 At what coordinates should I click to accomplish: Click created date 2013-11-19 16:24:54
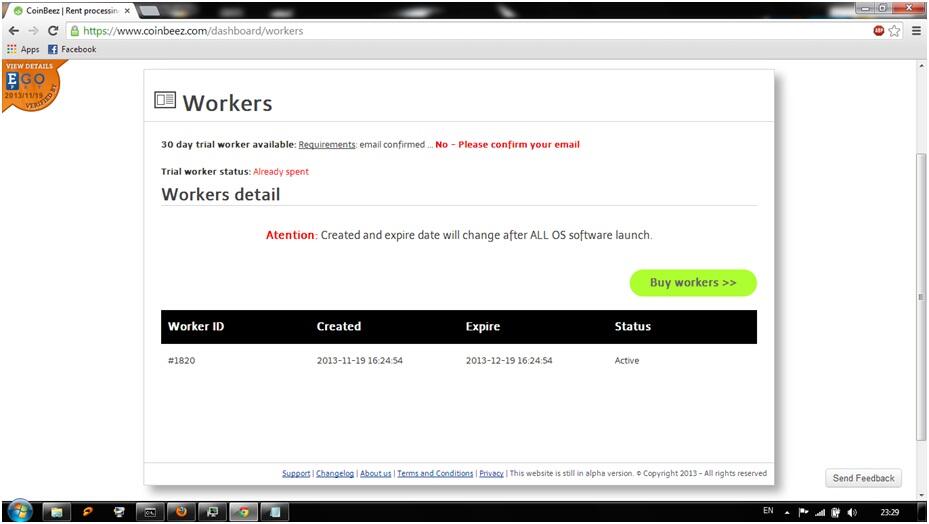pyautogui.click(x=359, y=360)
